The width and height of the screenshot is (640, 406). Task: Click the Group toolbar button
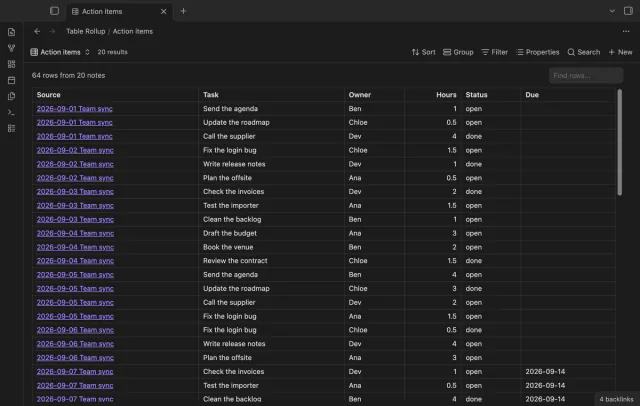click(458, 52)
